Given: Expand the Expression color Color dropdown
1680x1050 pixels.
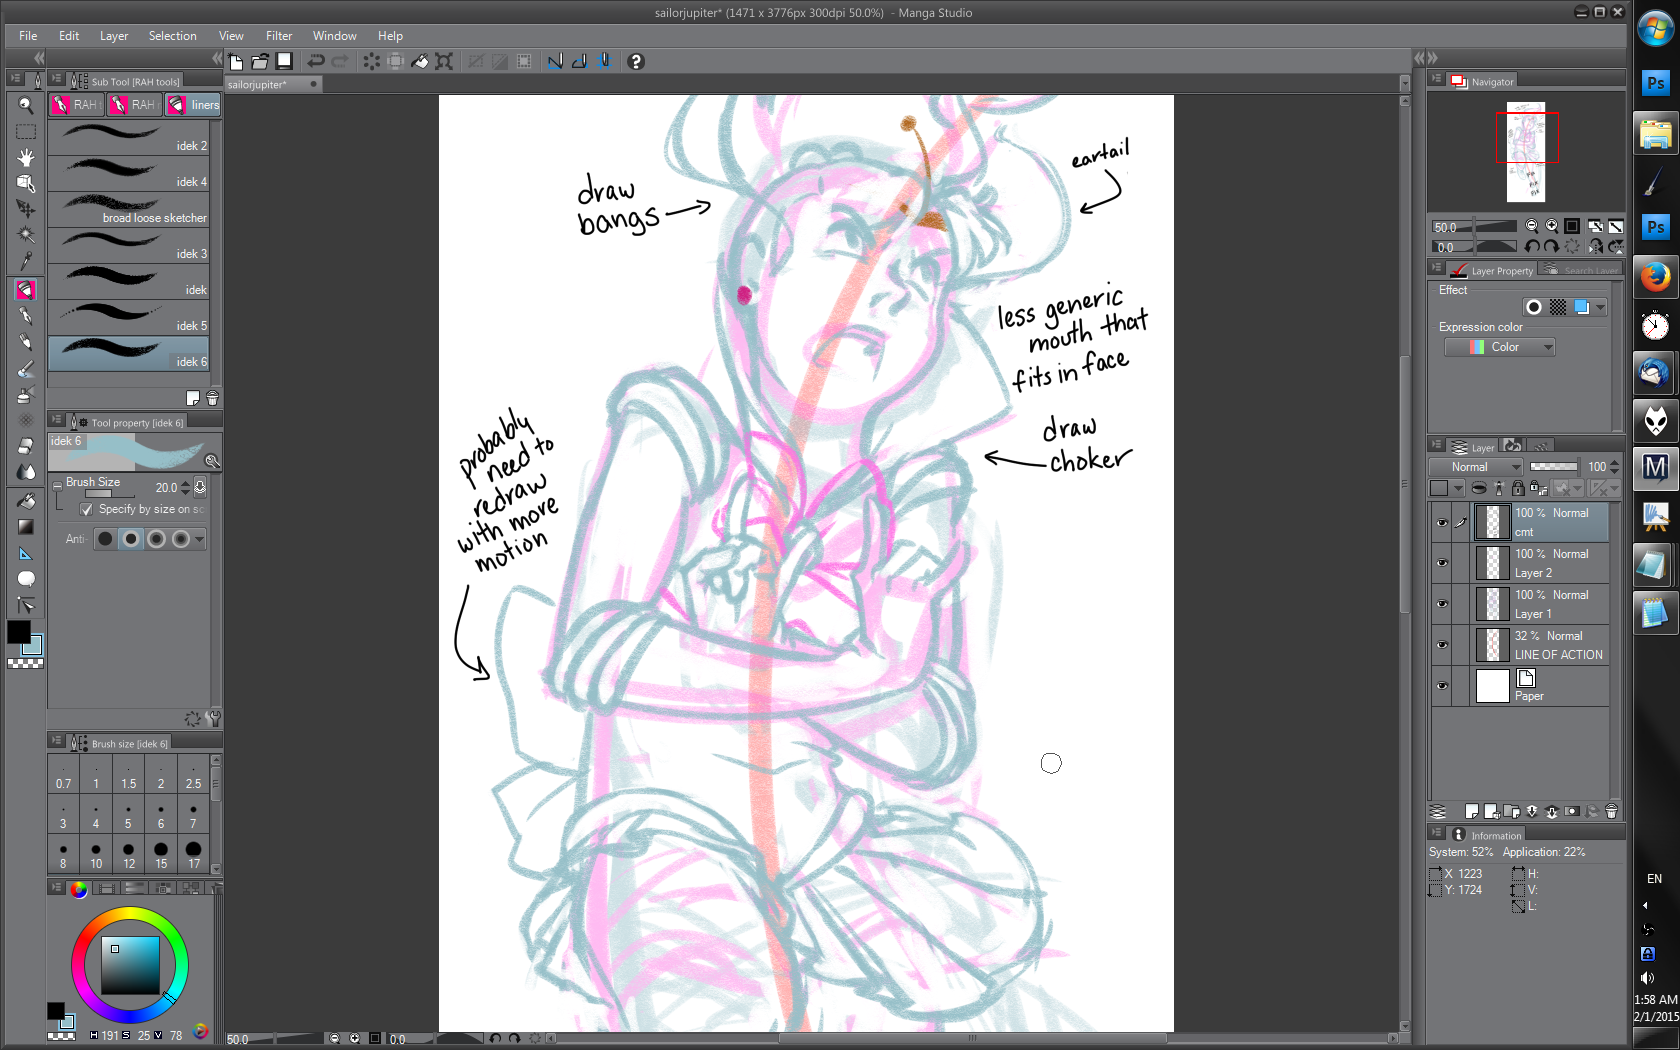Looking at the screenshot, I should click(1500, 347).
